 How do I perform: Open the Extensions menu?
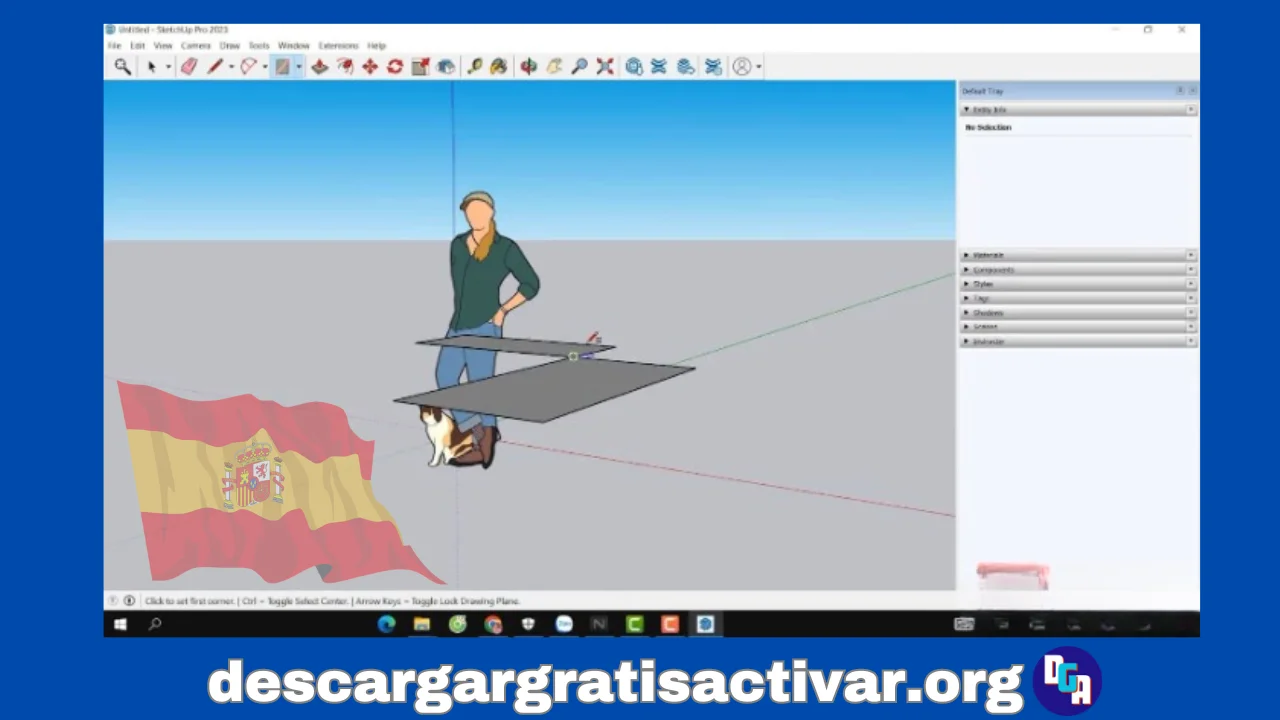(x=338, y=46)
